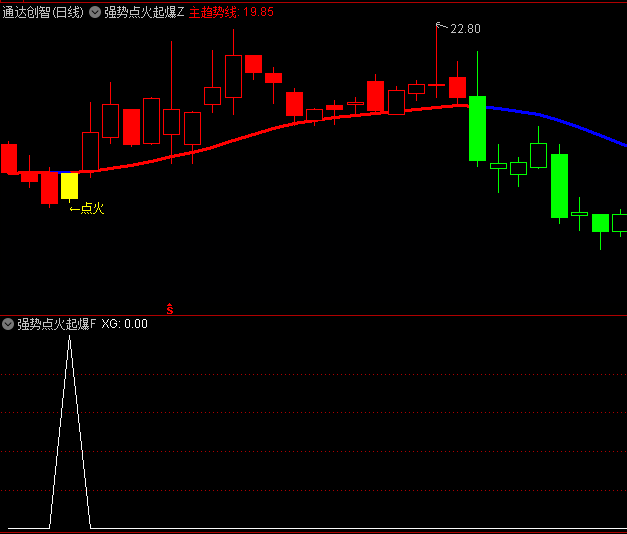Viewport: 627px width, 534px height.
Task: Click the 强势点火起爆F indicator name
Action: [x=56, y=324]
